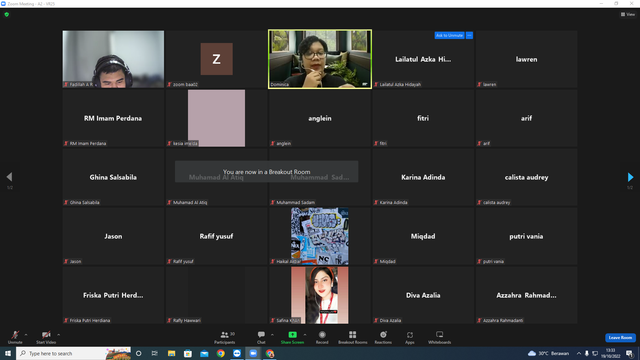Select the arif participant tile
The height and width of the screenshot is (360, 640).
[526, 118]
